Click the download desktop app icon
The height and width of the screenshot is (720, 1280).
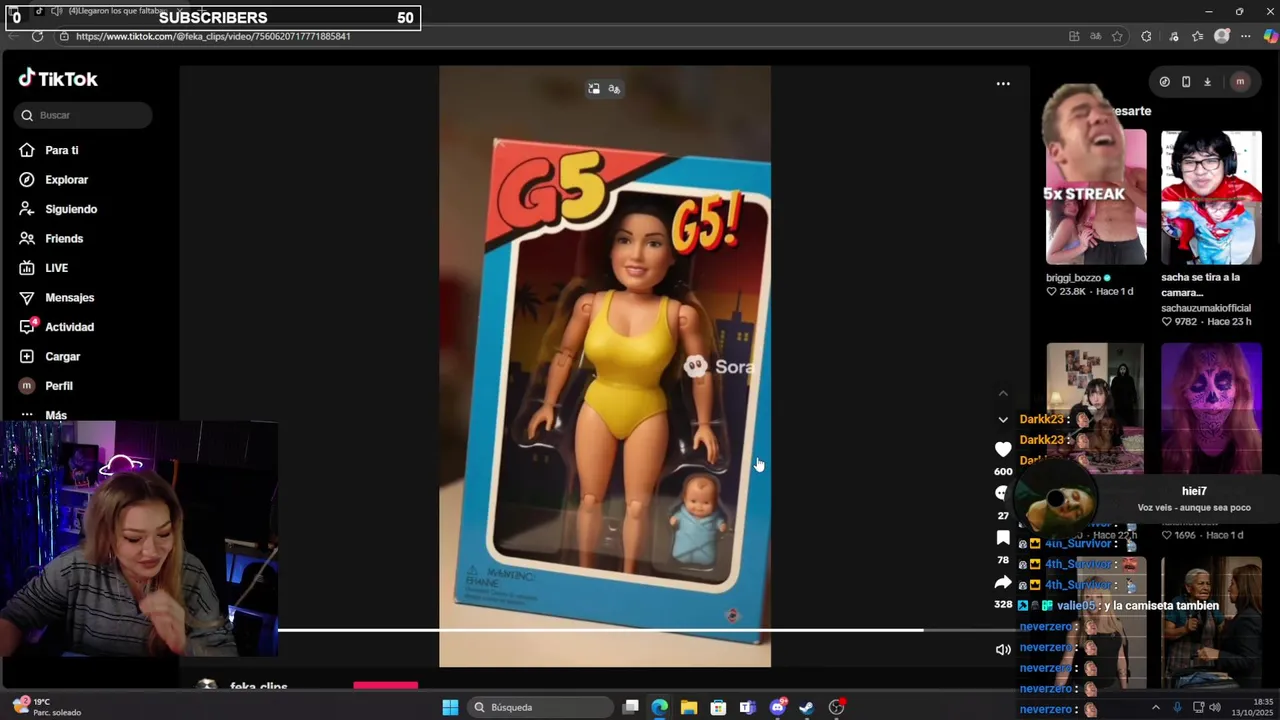coord(1207,82)
